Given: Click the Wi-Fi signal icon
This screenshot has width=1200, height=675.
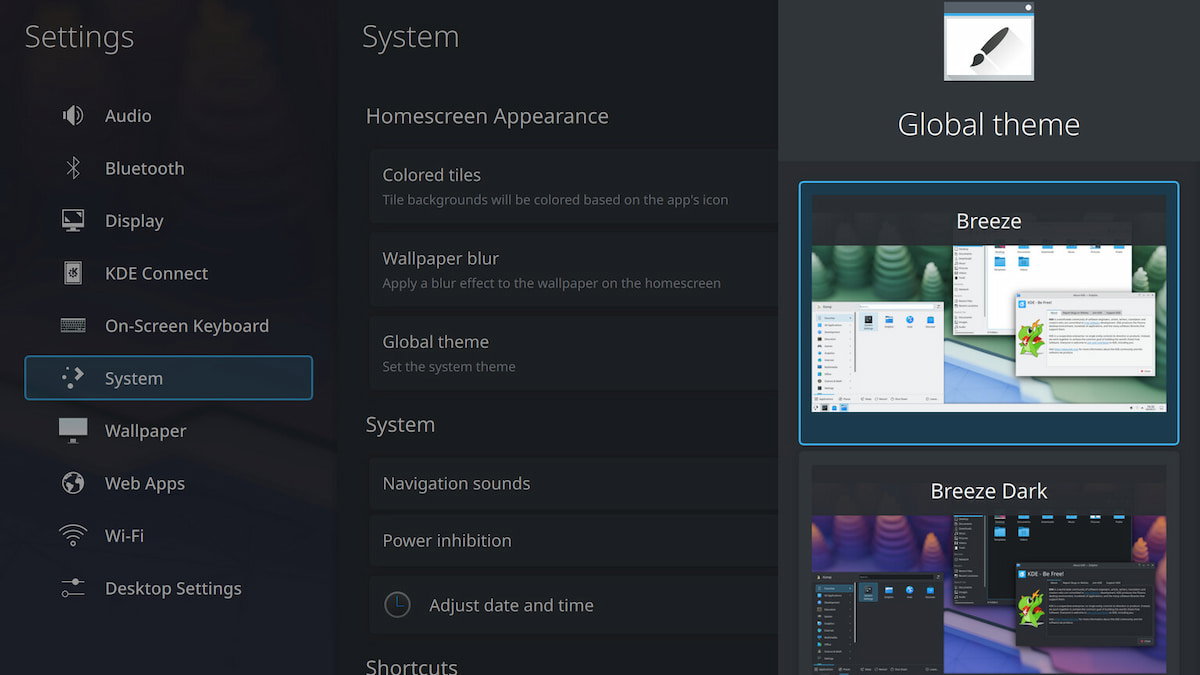Looking at the screenshot, I should (x=73, y=536).
